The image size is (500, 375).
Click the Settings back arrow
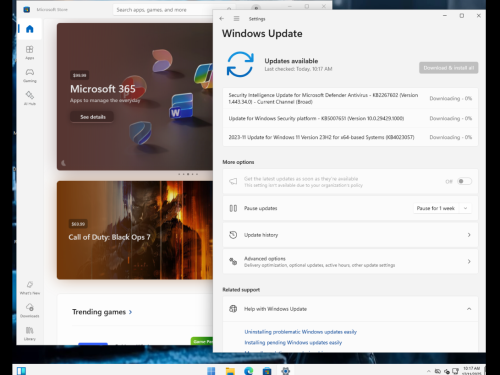pos(222,19)
